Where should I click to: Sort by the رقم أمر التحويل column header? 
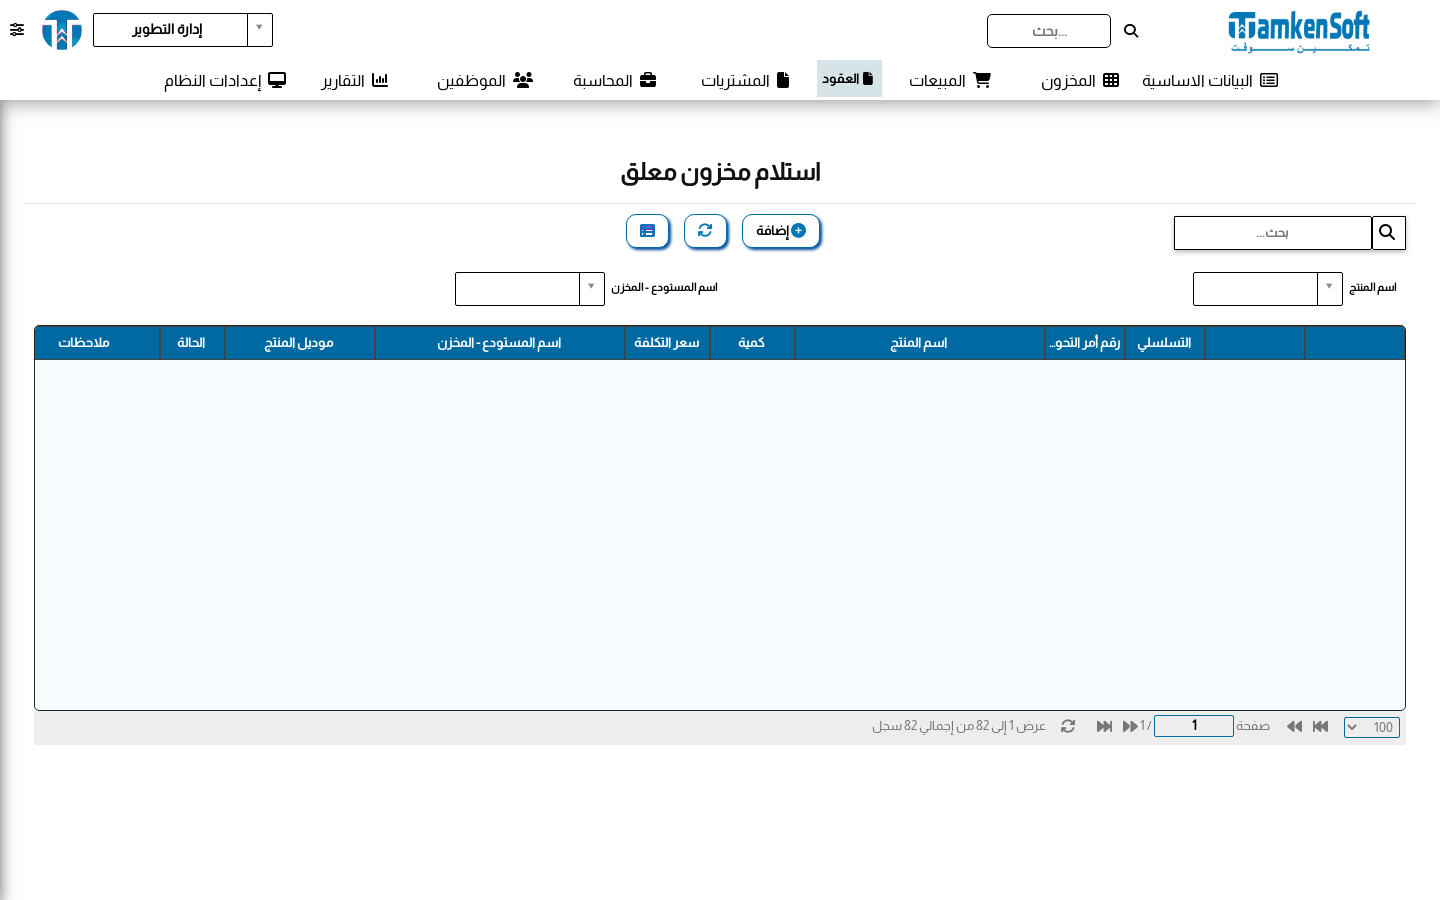(1085, 343)
